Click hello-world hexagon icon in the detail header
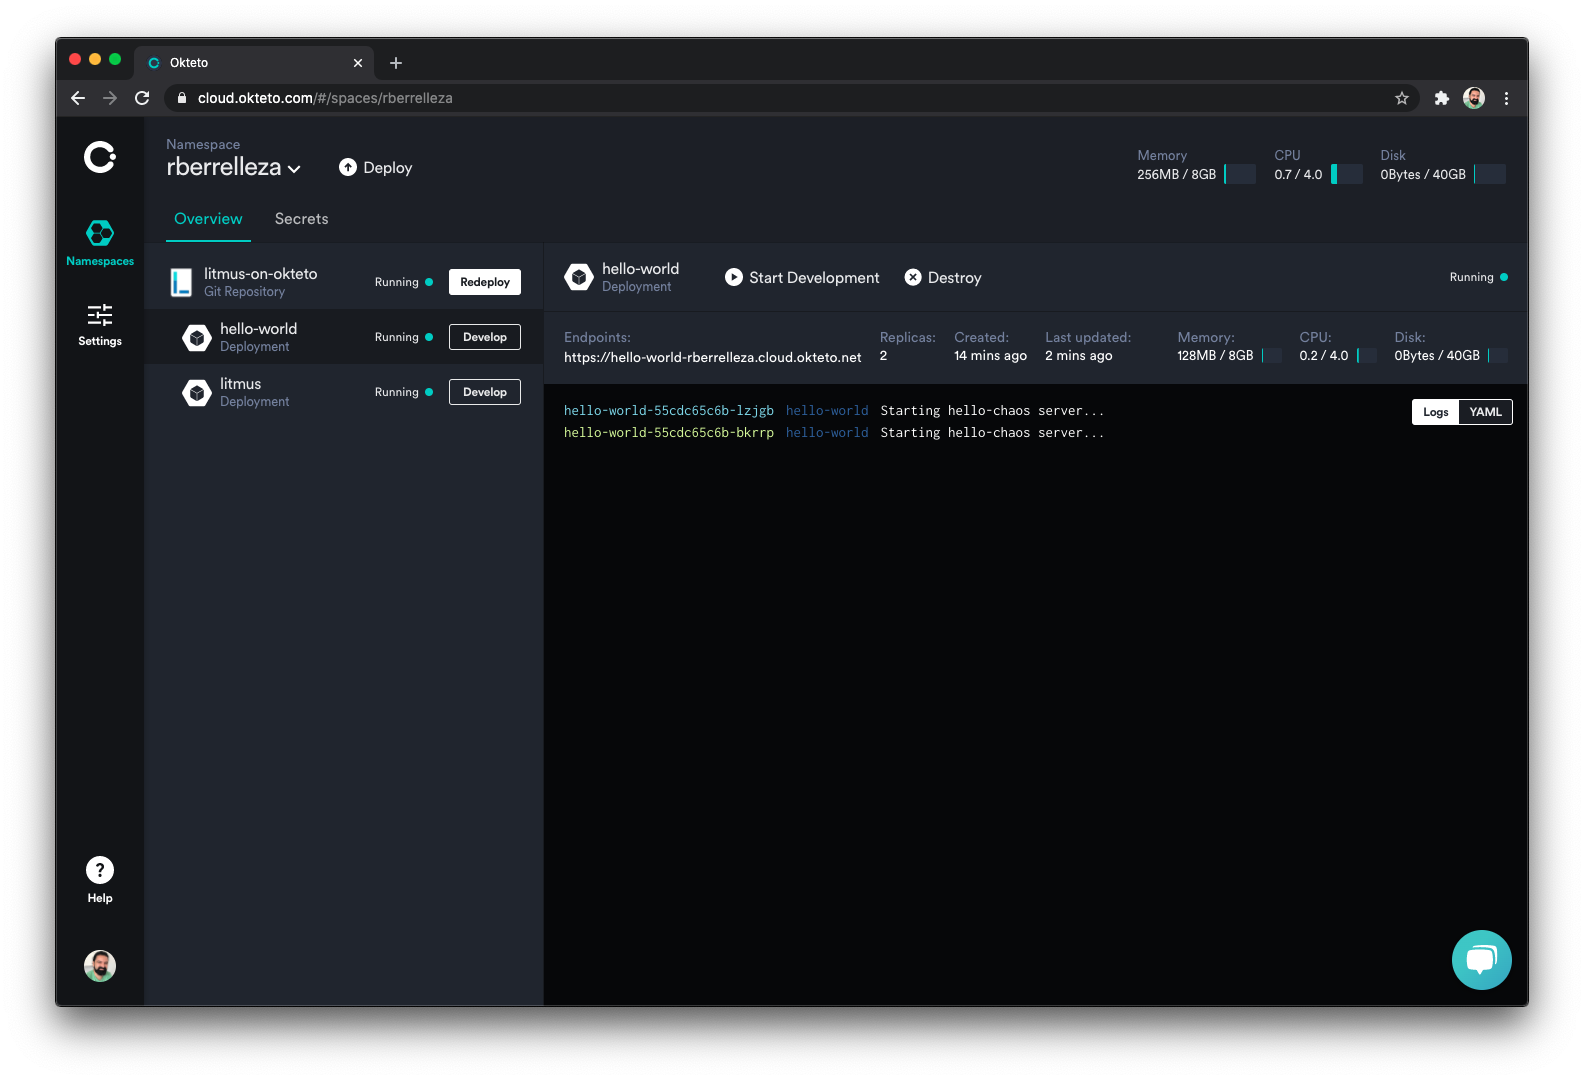This screenshot has width=1584, height=1080. point(579,277)
